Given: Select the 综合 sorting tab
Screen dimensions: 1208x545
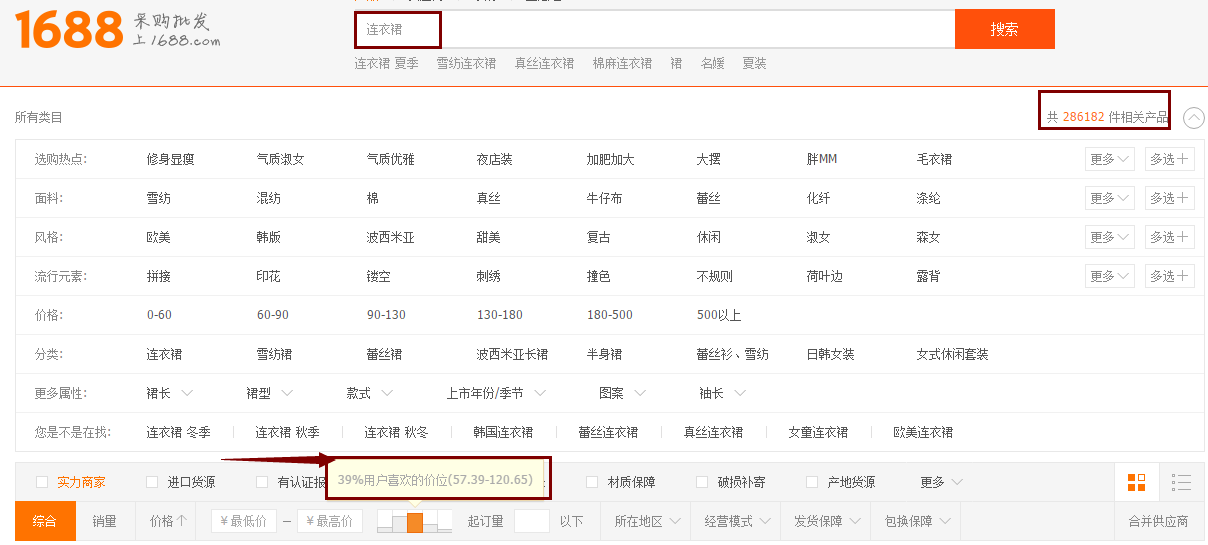Looking at the screenshot, I should (x=45, y=521).
